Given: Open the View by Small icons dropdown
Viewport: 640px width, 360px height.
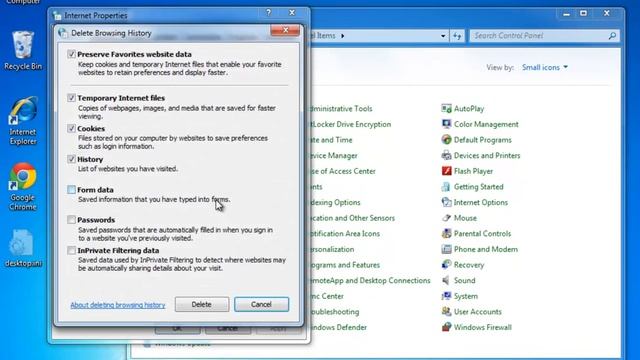Looking at the screenshot, I should 545,67.
